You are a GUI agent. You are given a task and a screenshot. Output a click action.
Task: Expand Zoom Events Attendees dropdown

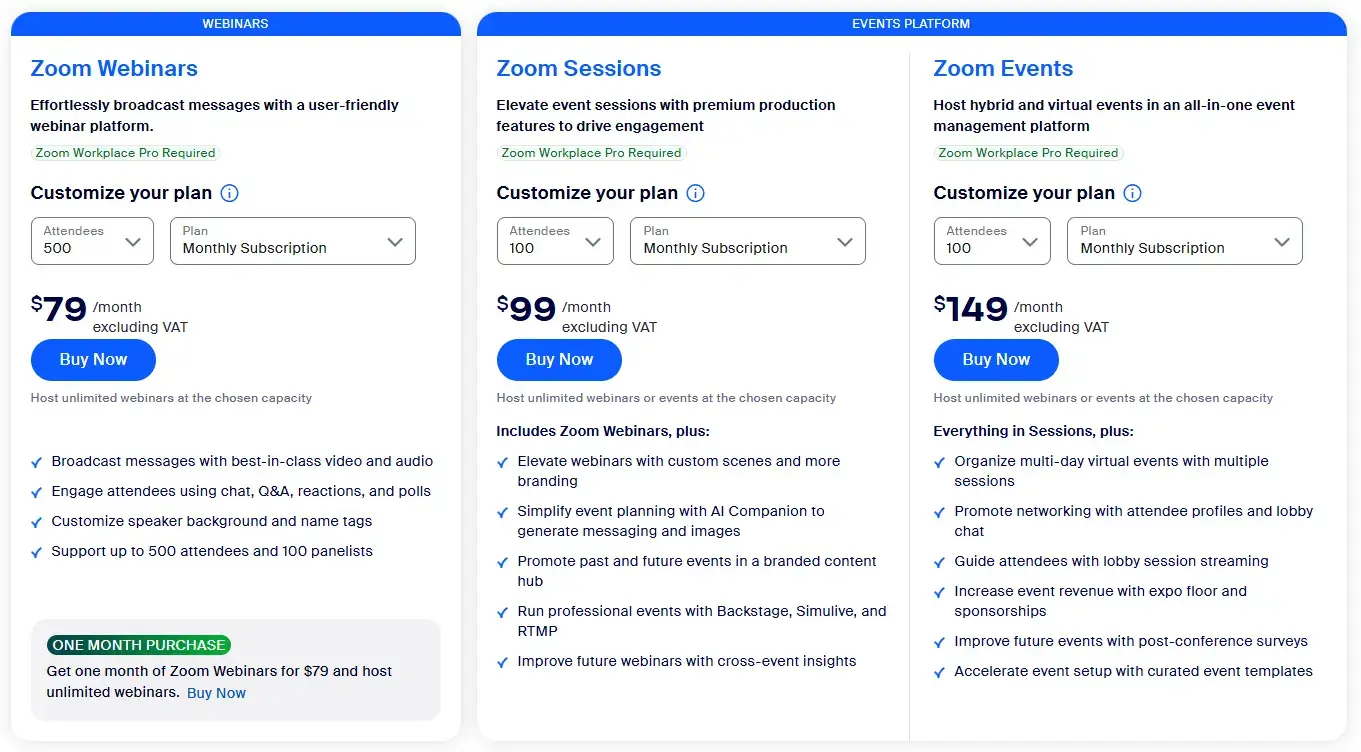tap(992, 241)
